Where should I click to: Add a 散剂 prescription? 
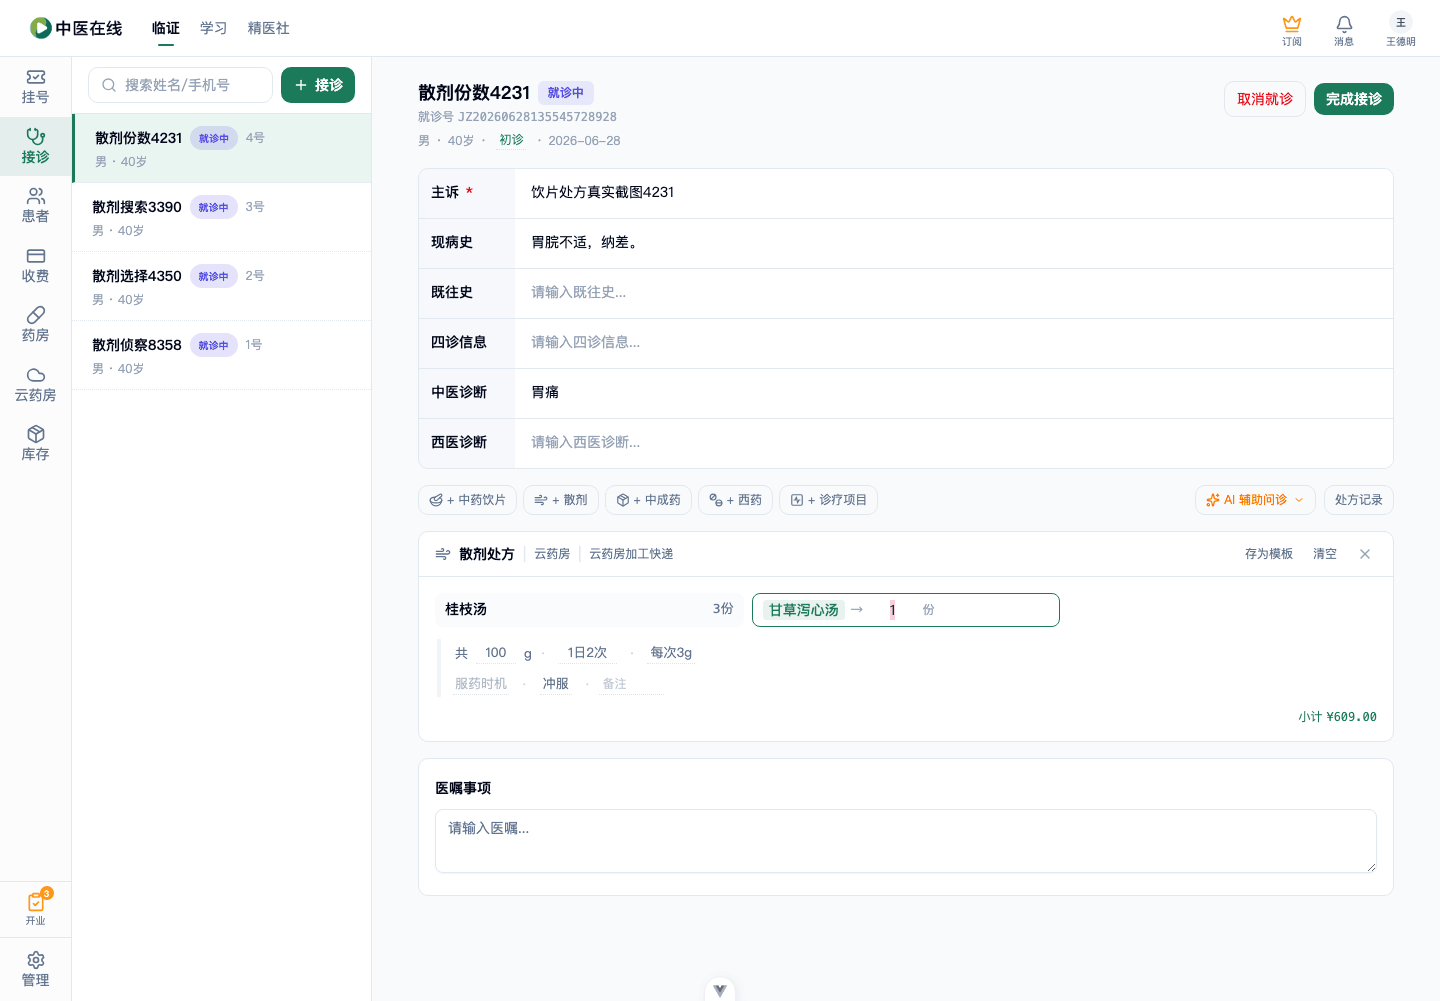(561, 500)
